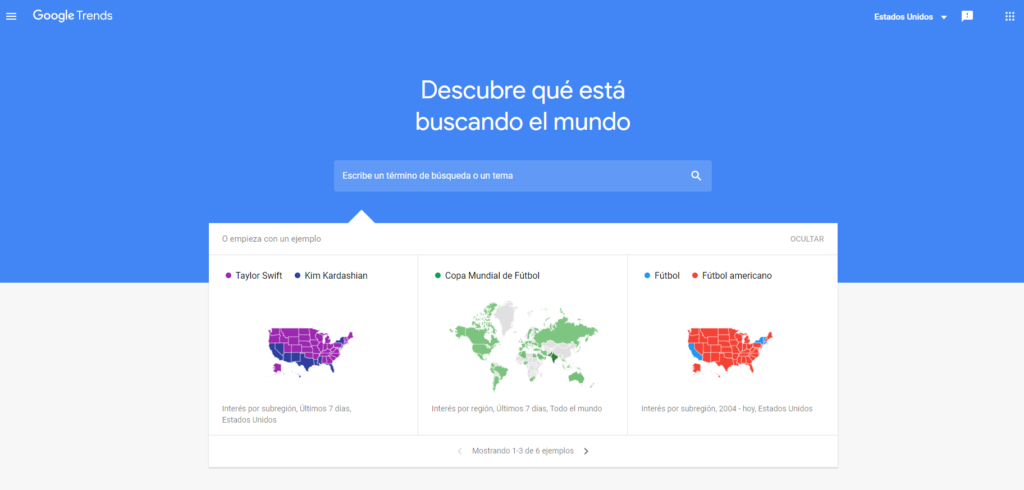The width and height of the screenshot is (1024, 490).
Task: Click the Interés por región world caption
Action: click(517, 409)
